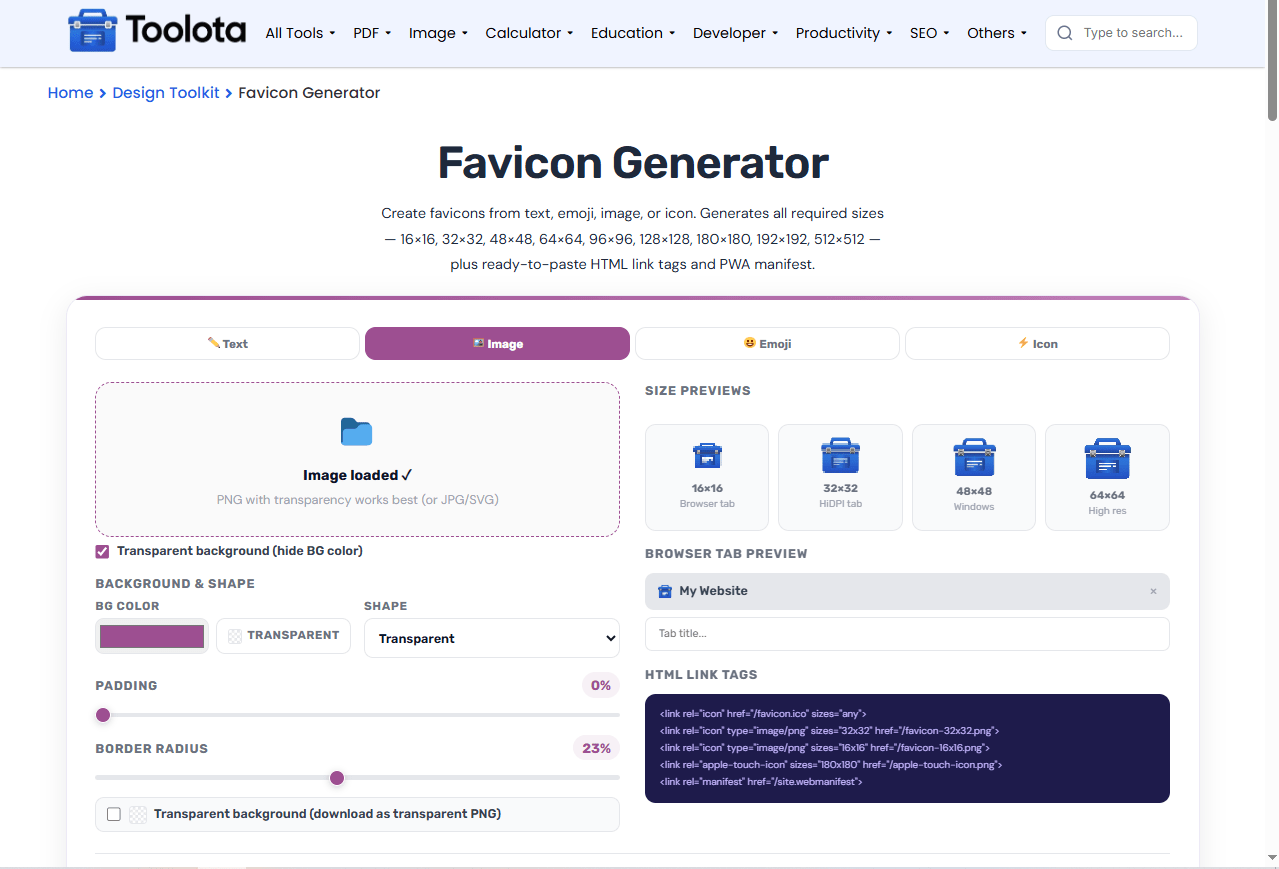Expand the PDF menu
This screenshot has height=869, width=1279.
tap(372, 33)
